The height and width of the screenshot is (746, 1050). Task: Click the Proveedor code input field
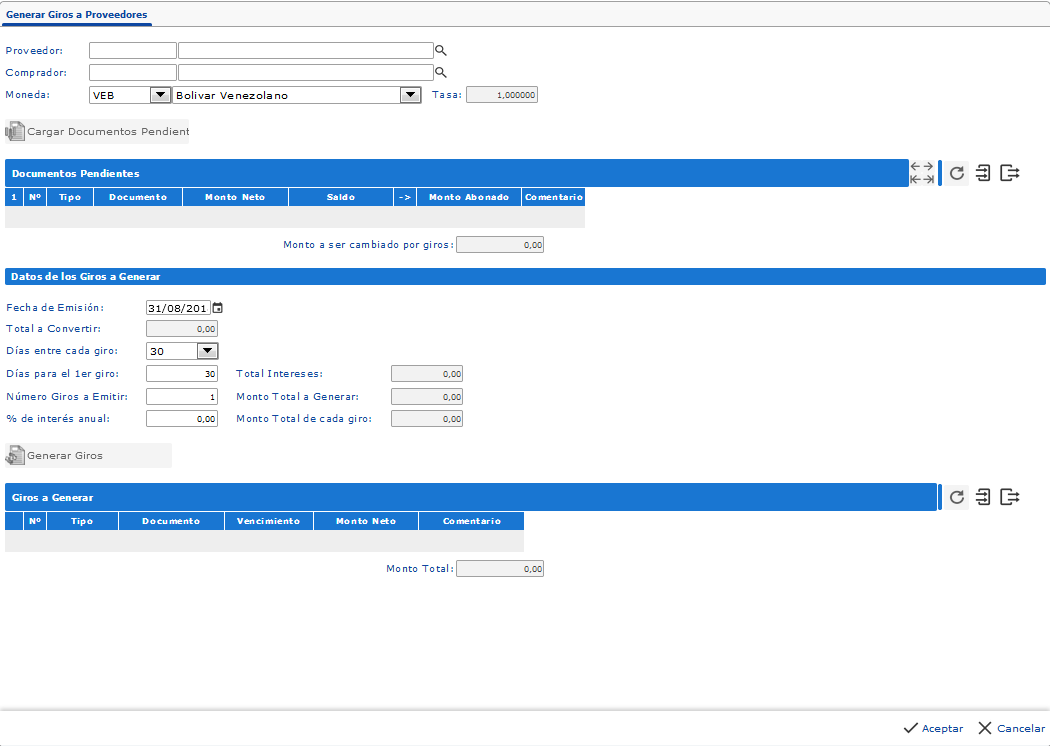133,50
